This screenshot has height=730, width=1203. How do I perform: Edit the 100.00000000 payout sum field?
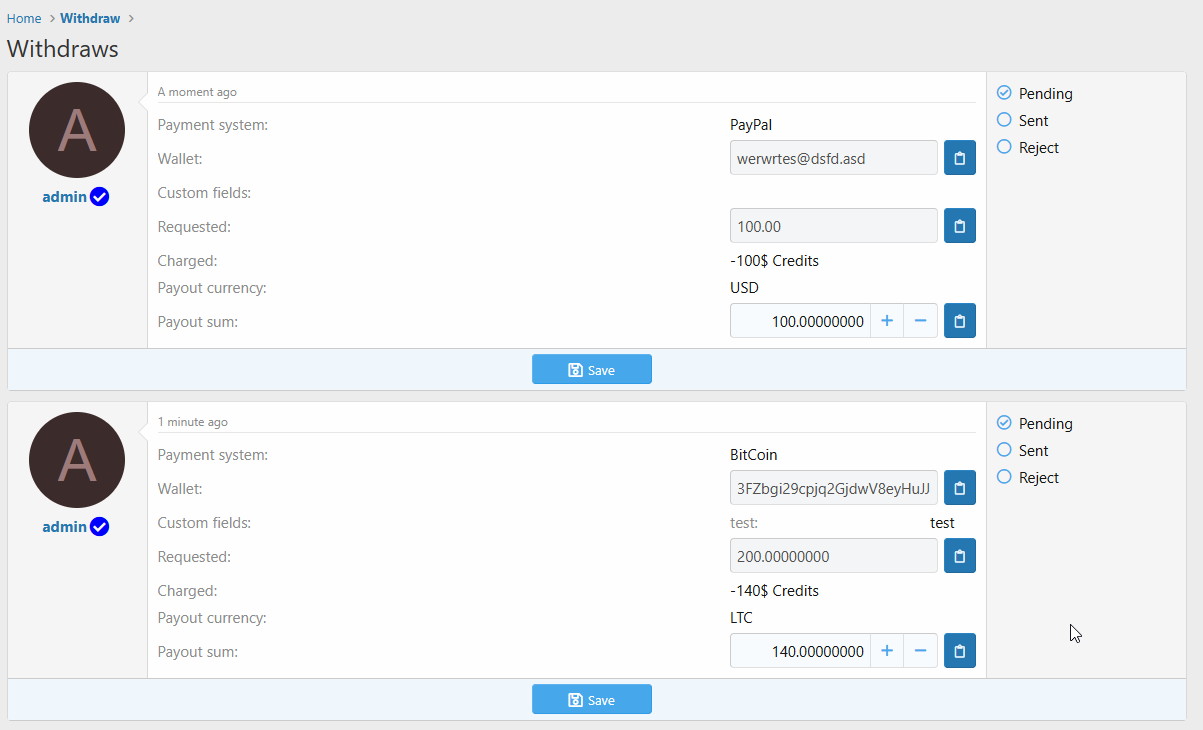pos(800,321)
